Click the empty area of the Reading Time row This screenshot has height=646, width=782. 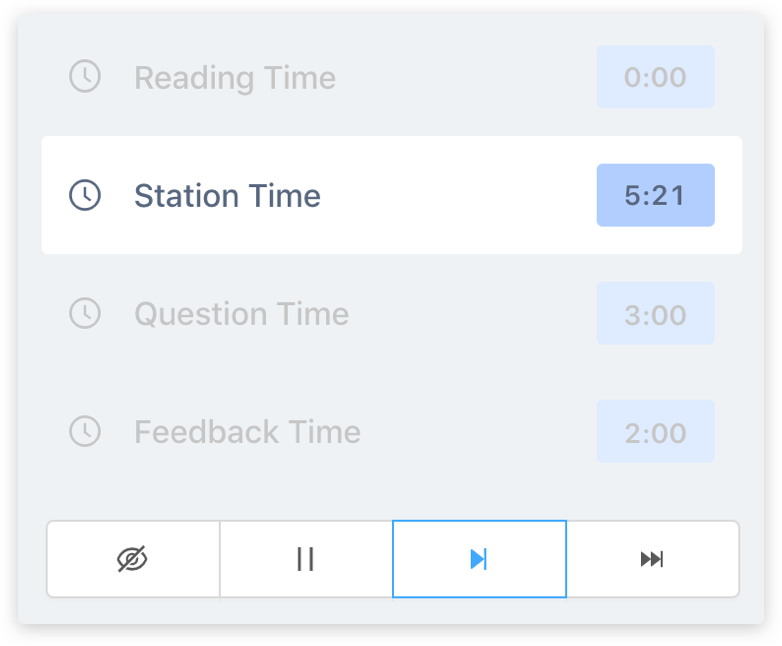(x=465, y=77)
